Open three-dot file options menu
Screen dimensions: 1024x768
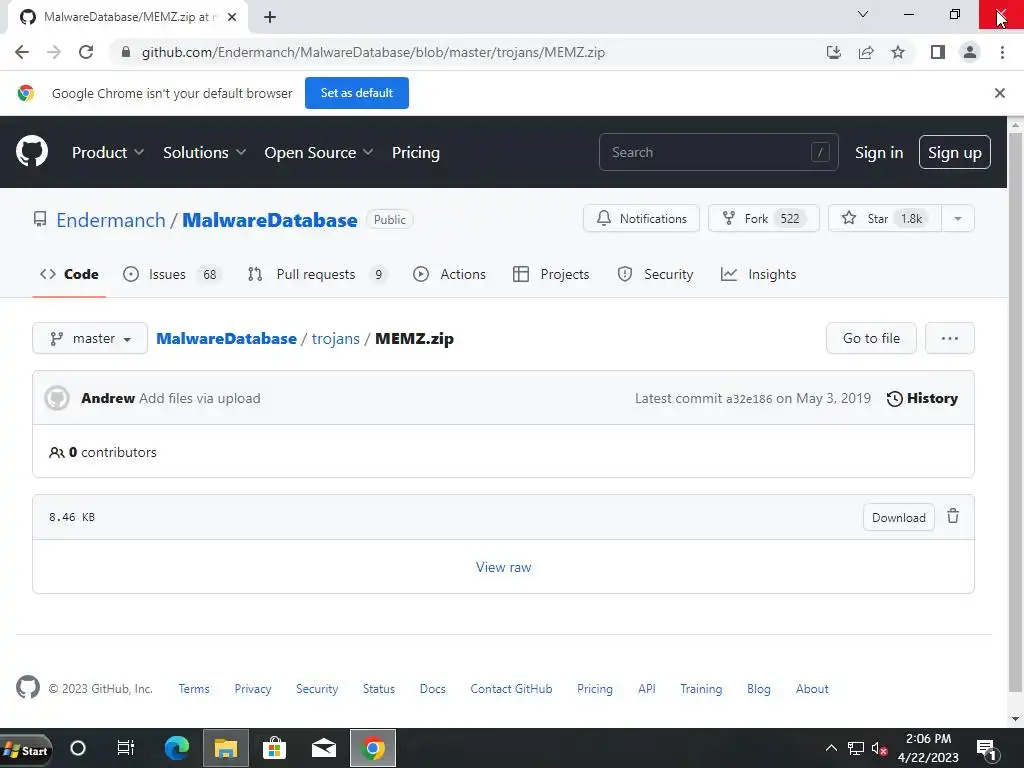tap(950, 338)
